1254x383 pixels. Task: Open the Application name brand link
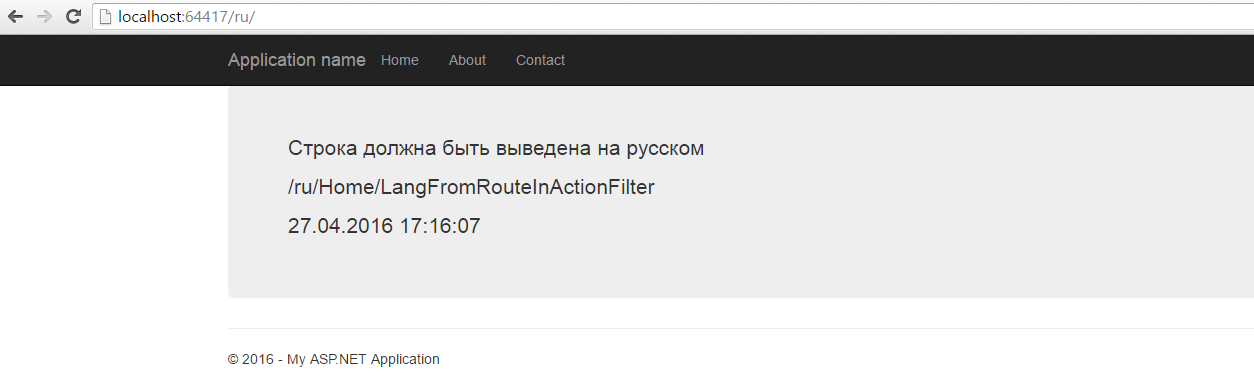(297, 60)
